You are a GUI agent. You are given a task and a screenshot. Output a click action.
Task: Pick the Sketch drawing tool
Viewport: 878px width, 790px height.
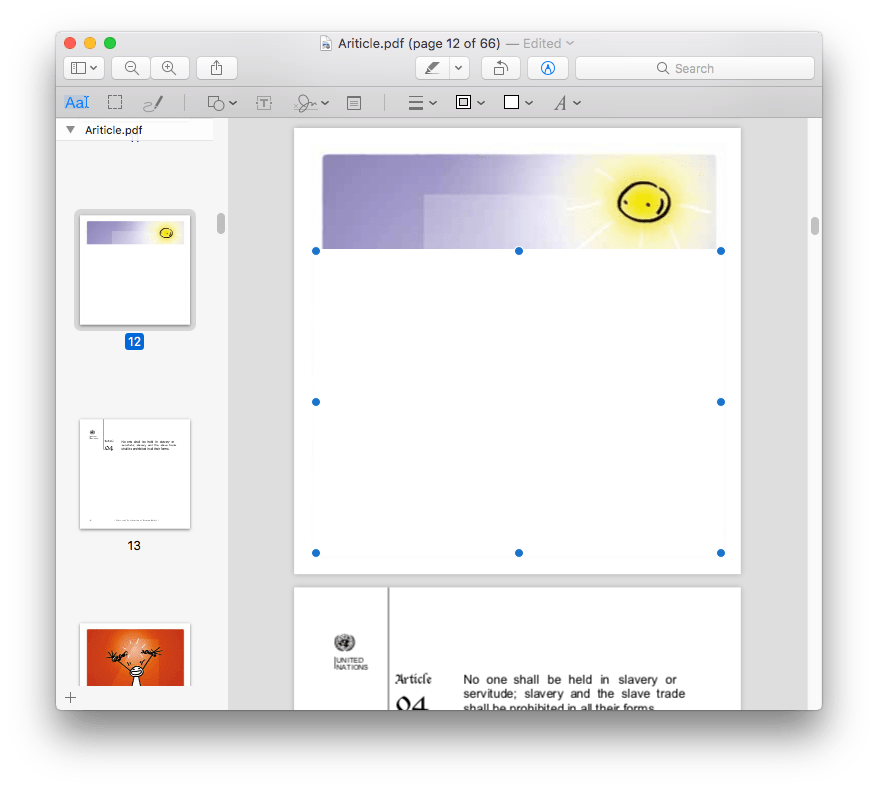point(152,102)
